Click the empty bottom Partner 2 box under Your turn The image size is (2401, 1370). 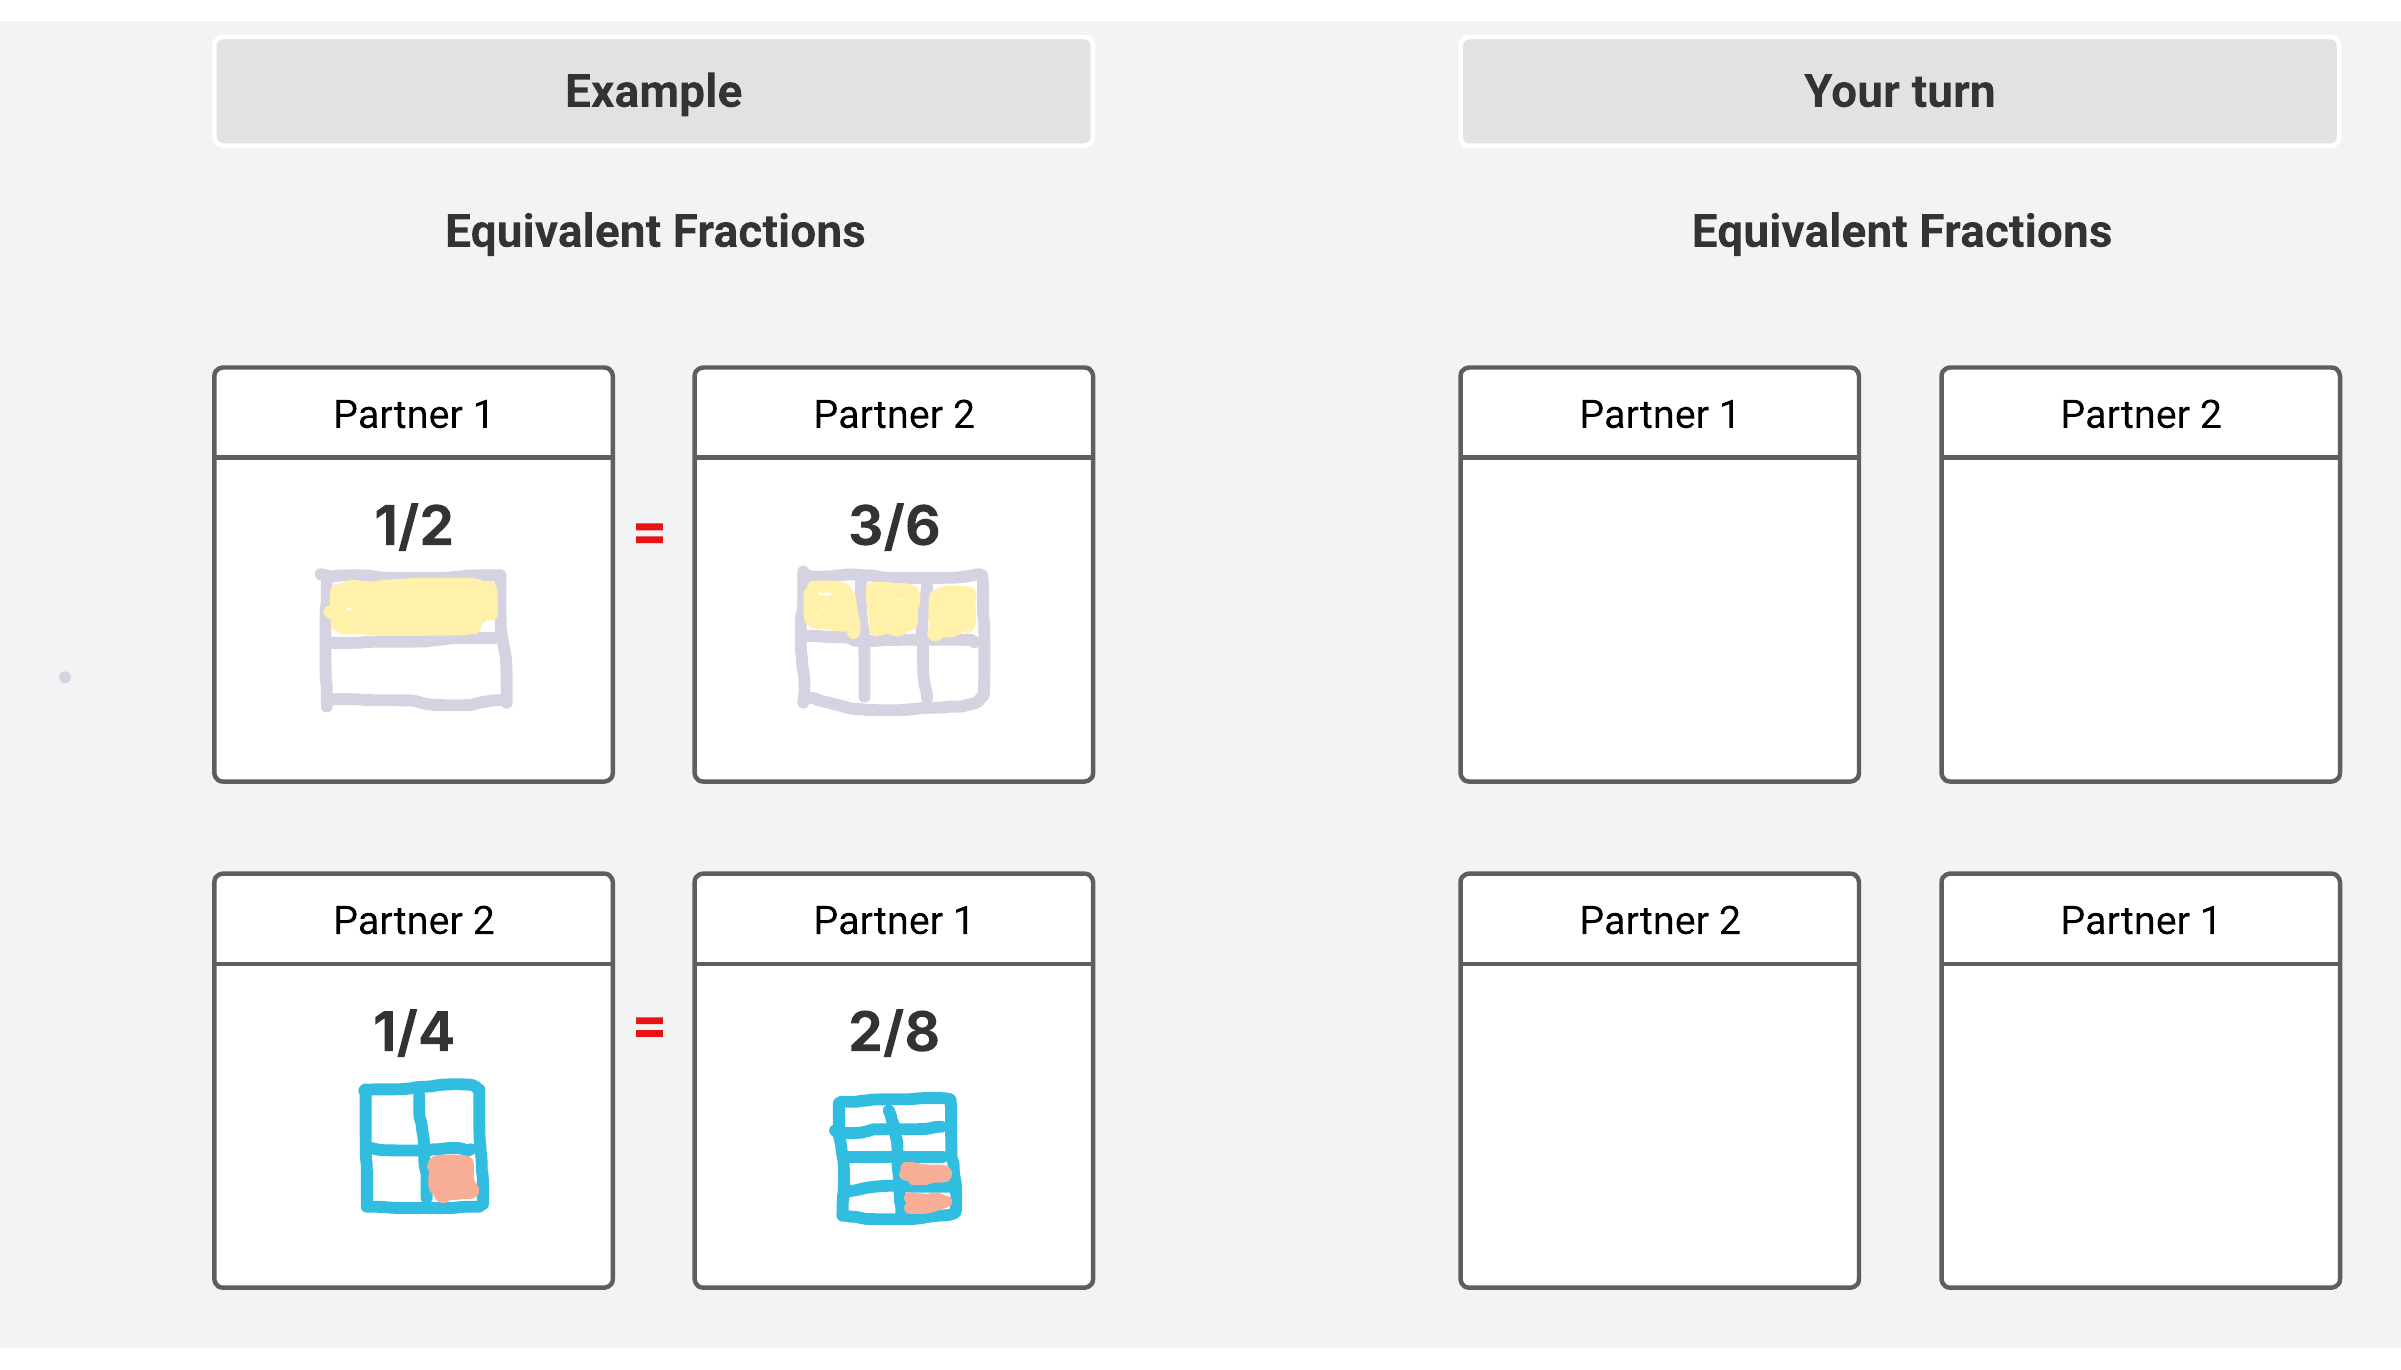[1659, 1124]
